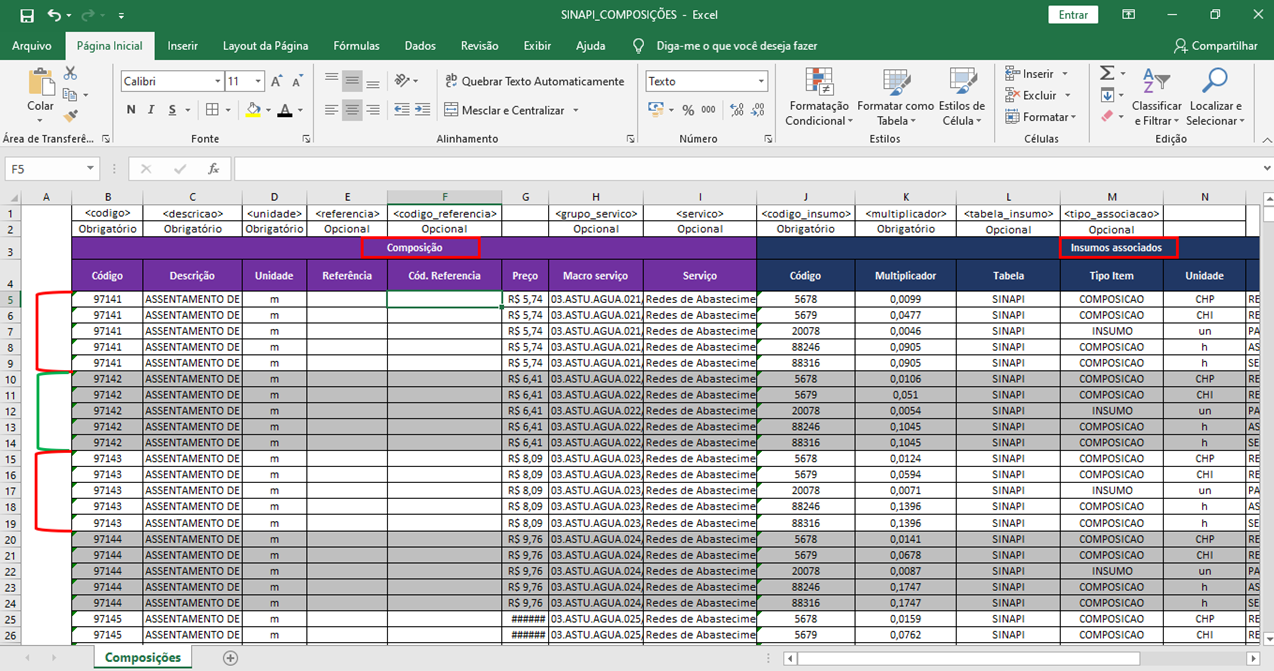Toggle Bold formatting
1274x671 pixels.
(x=131, y=110)
